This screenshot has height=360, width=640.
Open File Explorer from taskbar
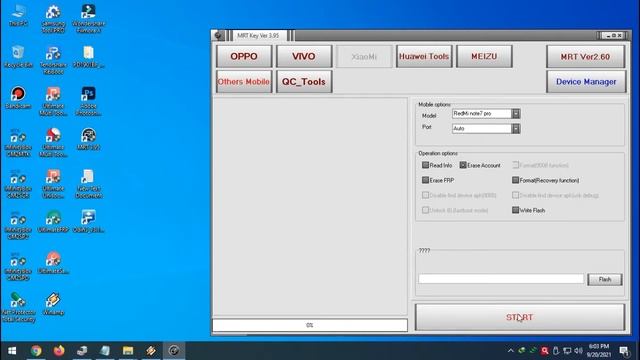click(x=128, y=351)
